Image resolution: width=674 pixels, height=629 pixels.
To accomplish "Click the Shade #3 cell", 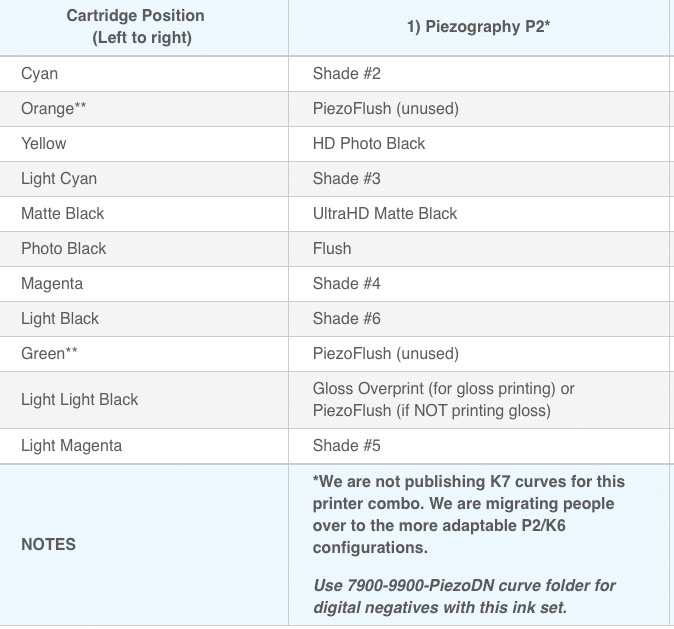I will tap(346, 178).
